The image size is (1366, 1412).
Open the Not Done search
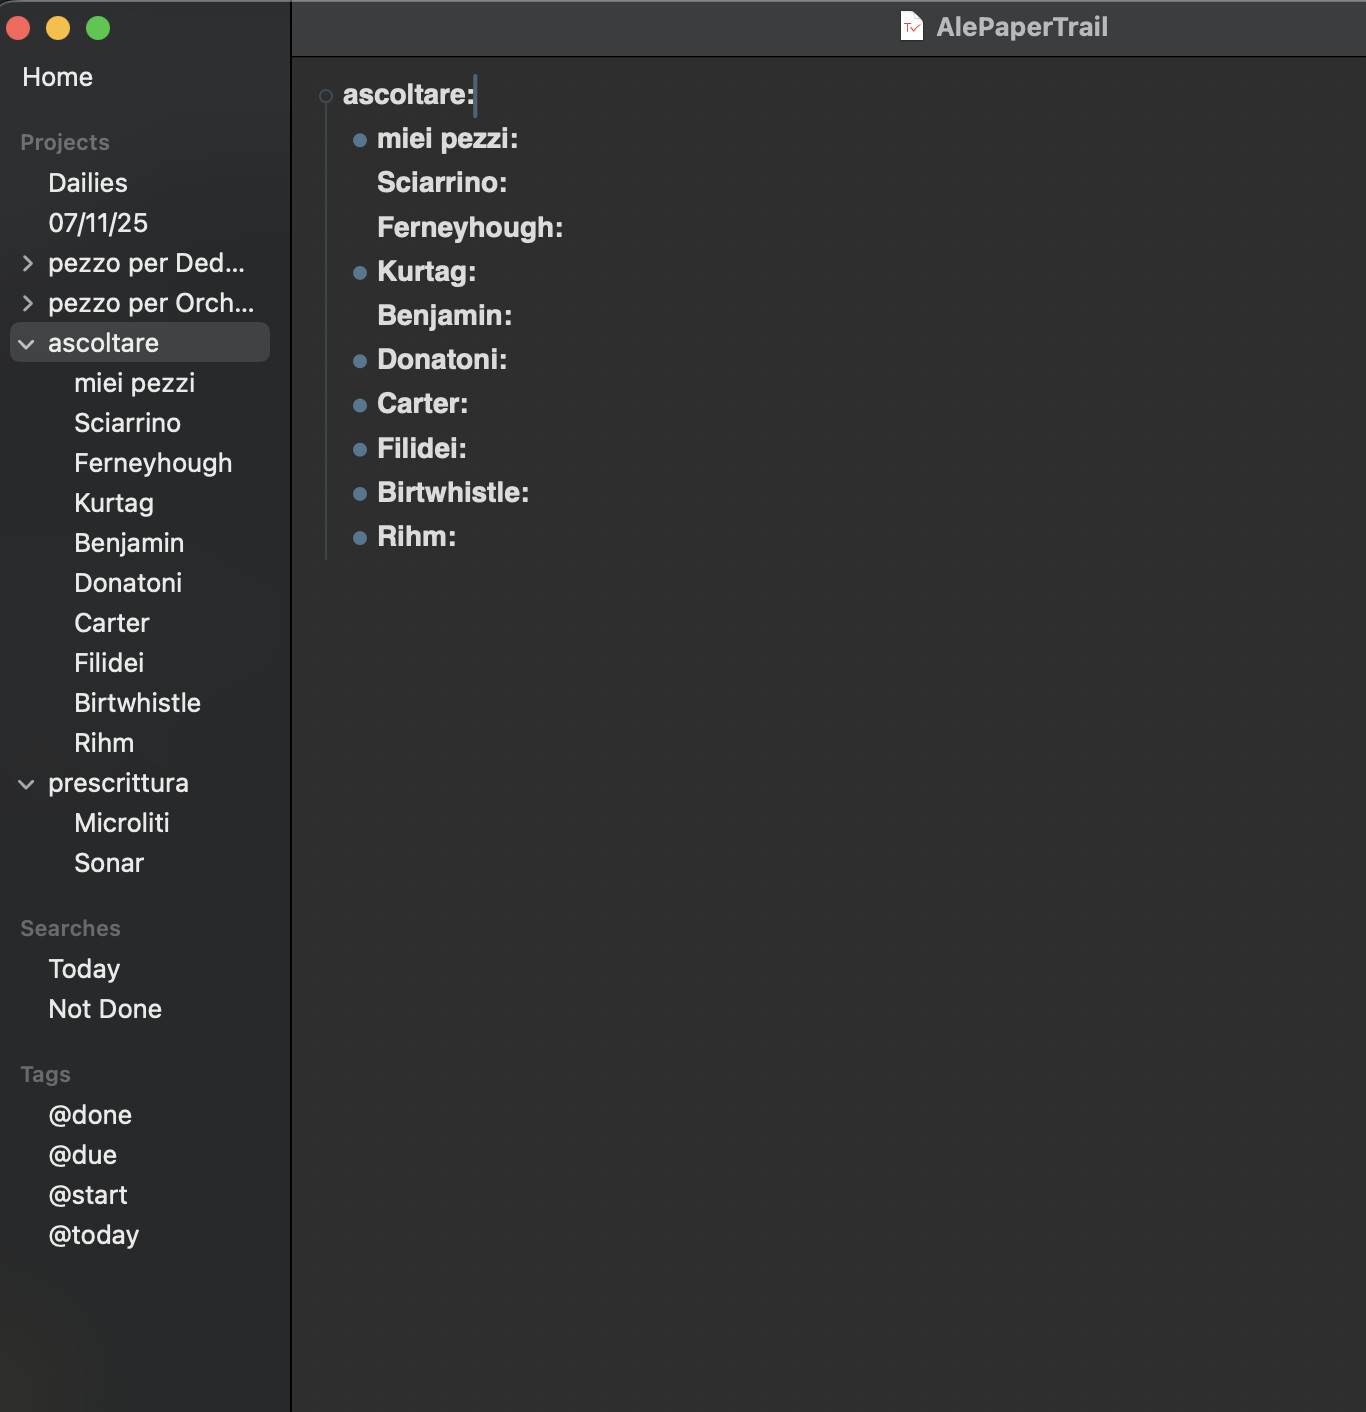pos(105,1009)
